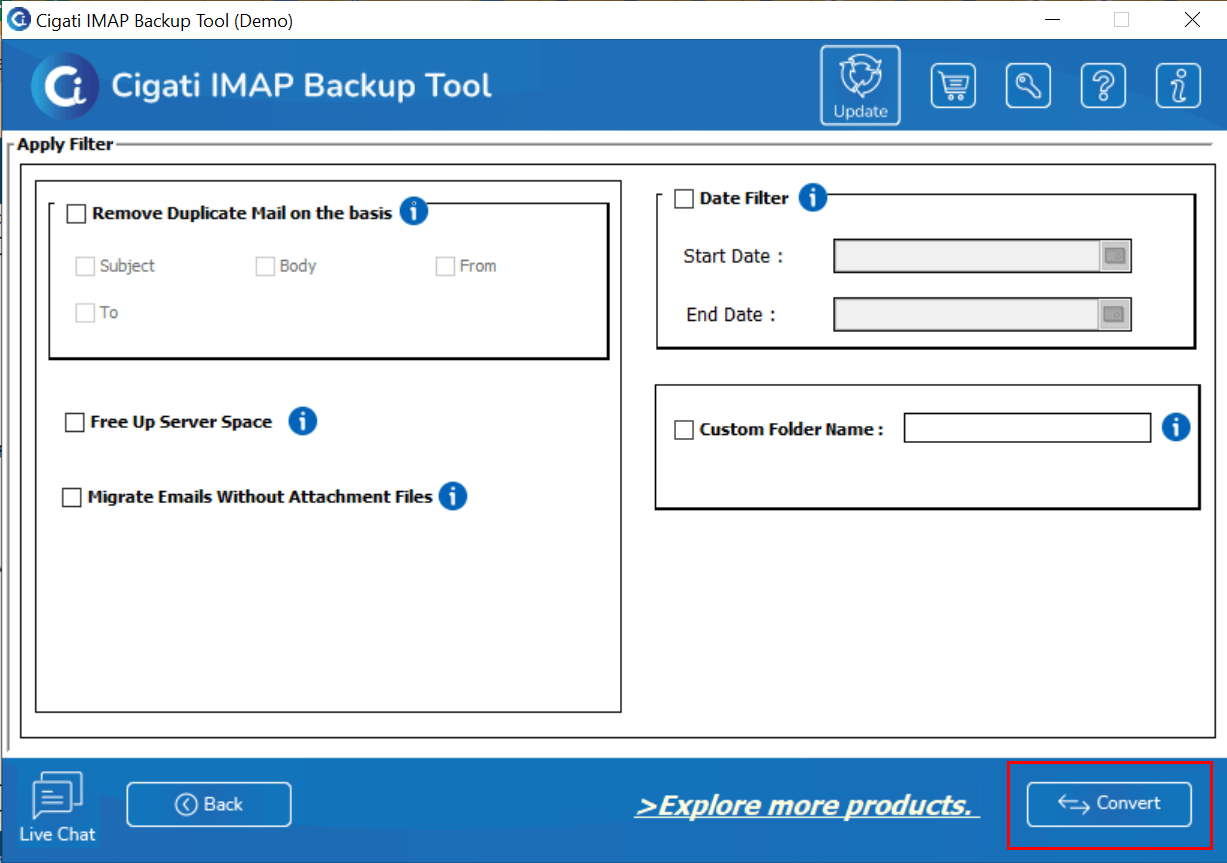Enable Free Up Server Space checkbox

(x=74, y=422)
